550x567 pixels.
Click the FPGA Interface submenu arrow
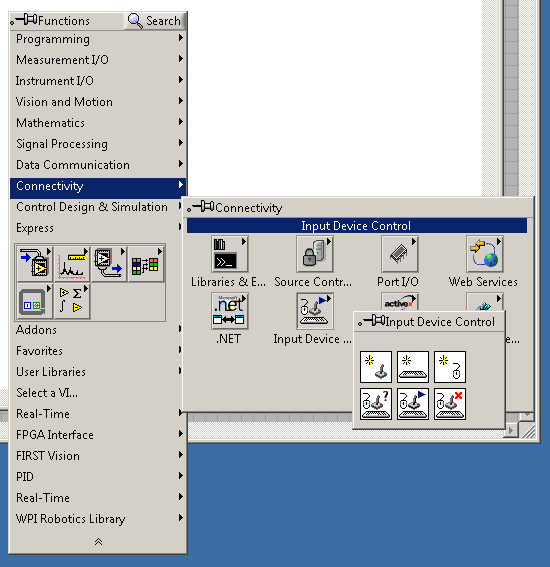point(181,434)
